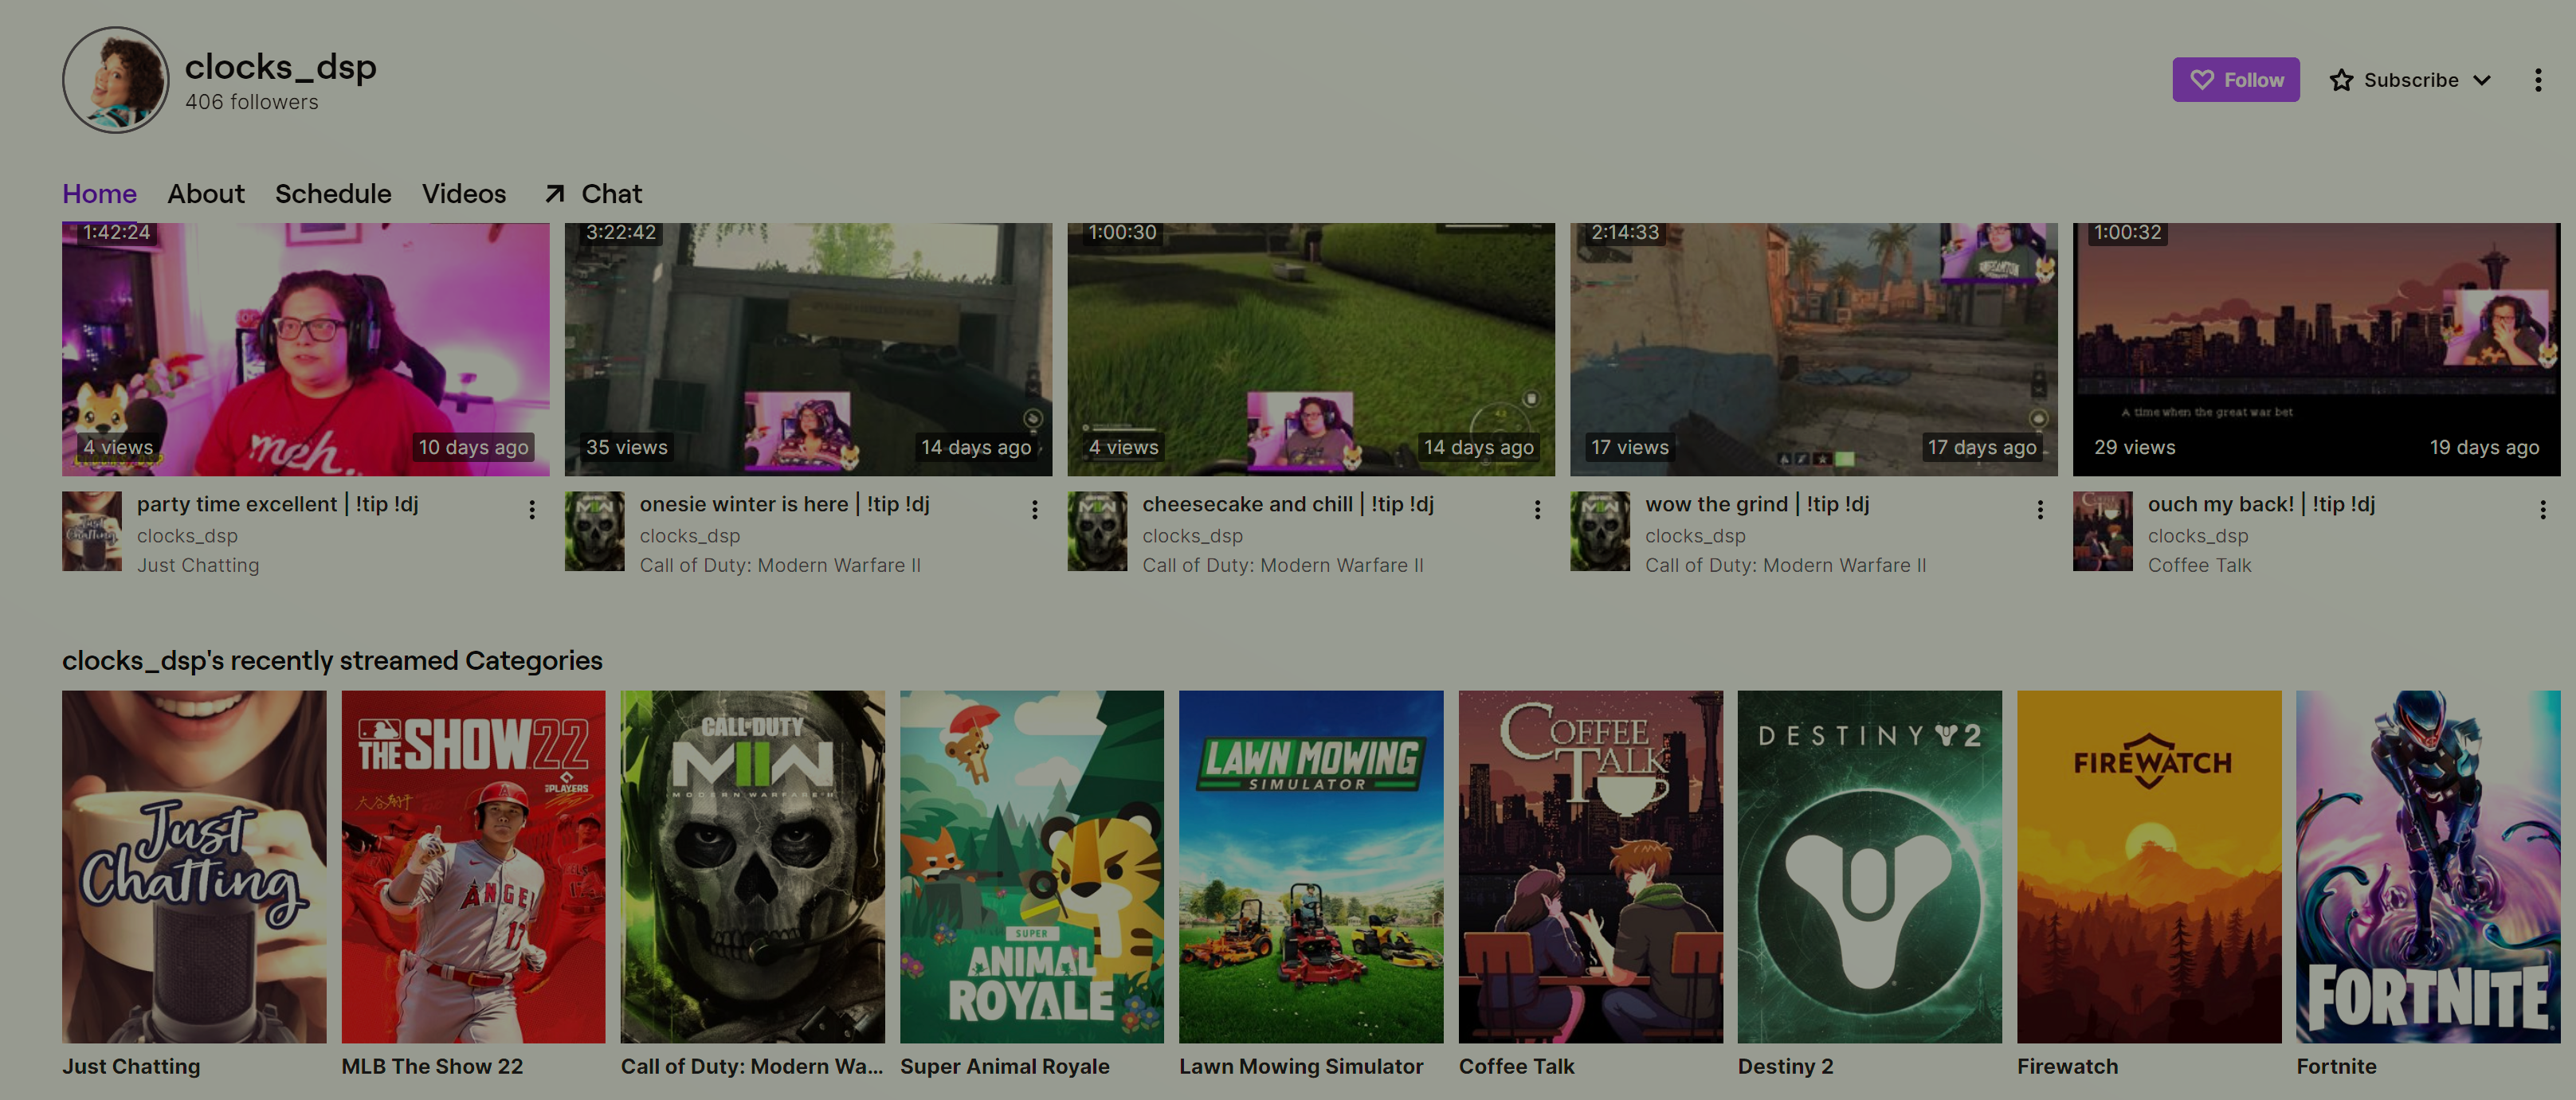This screenshot has height=1100, width=2576.
Task: Toggle follow heart icon on clocks_dsp
Action: pos(2200,79)
